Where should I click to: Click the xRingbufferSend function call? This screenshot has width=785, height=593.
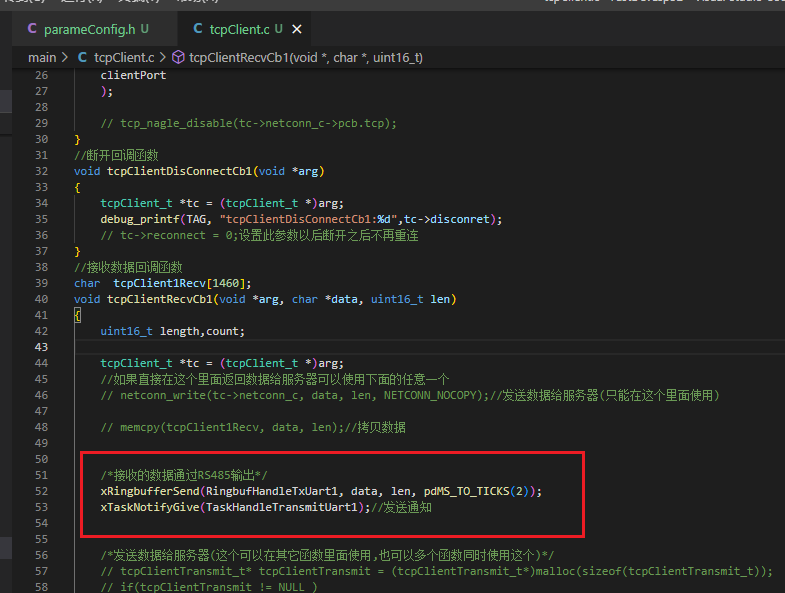[150, 491]
